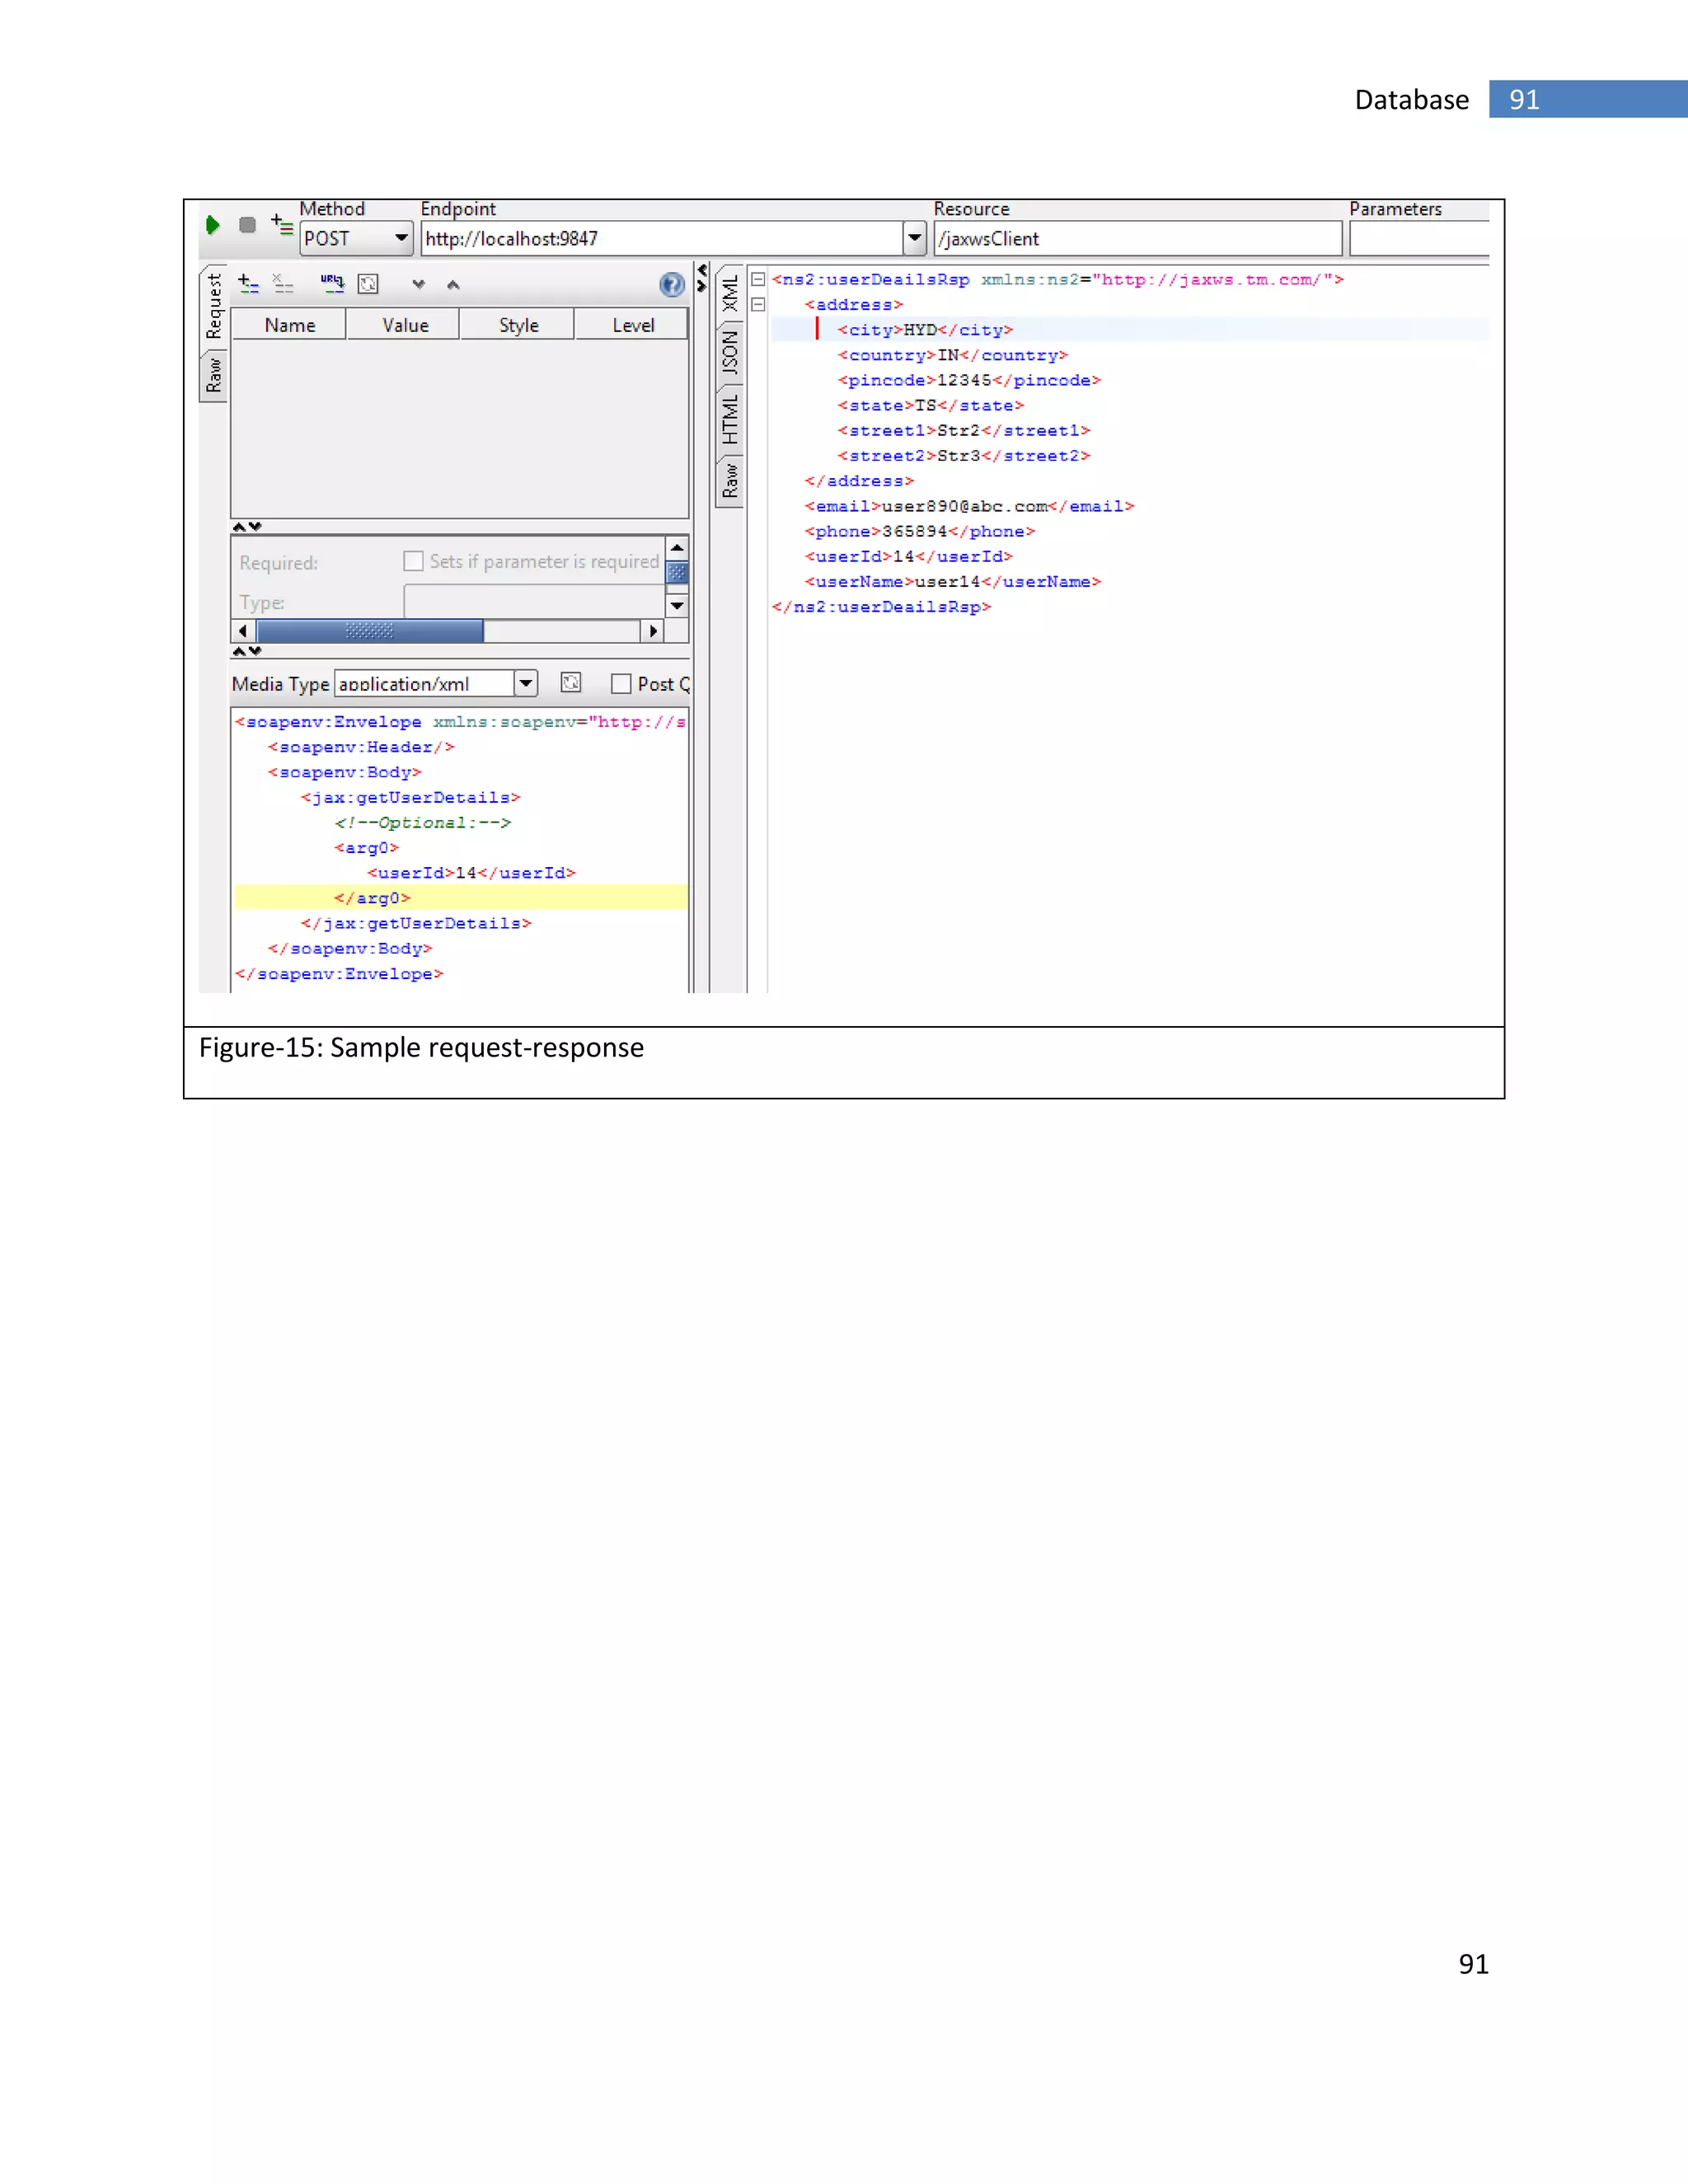1688x2184 pixels.
Task: Select the response XML tab
Action: (730, 293)
